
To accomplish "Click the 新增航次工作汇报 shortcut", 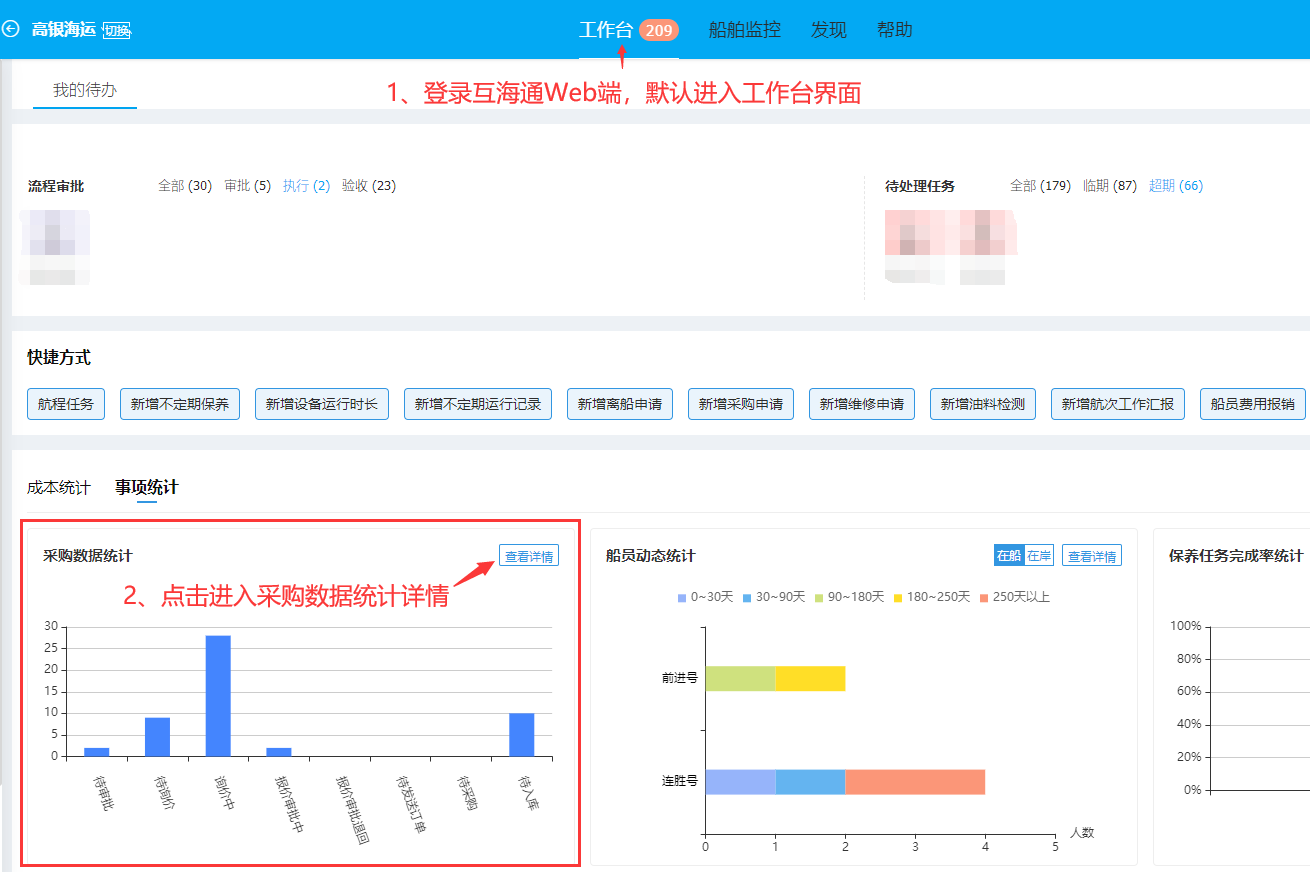I will click(x=1118, y=404).
